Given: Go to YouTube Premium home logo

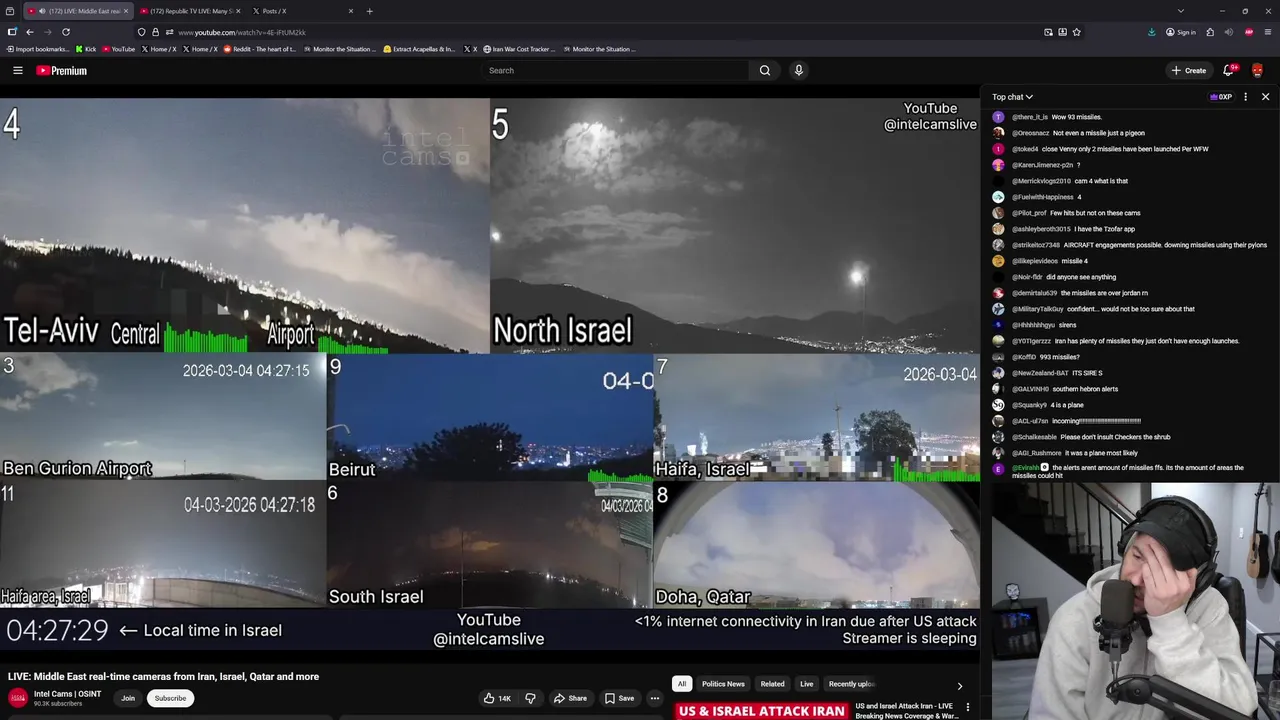Looking at the screenshot, I should [61, 70].
